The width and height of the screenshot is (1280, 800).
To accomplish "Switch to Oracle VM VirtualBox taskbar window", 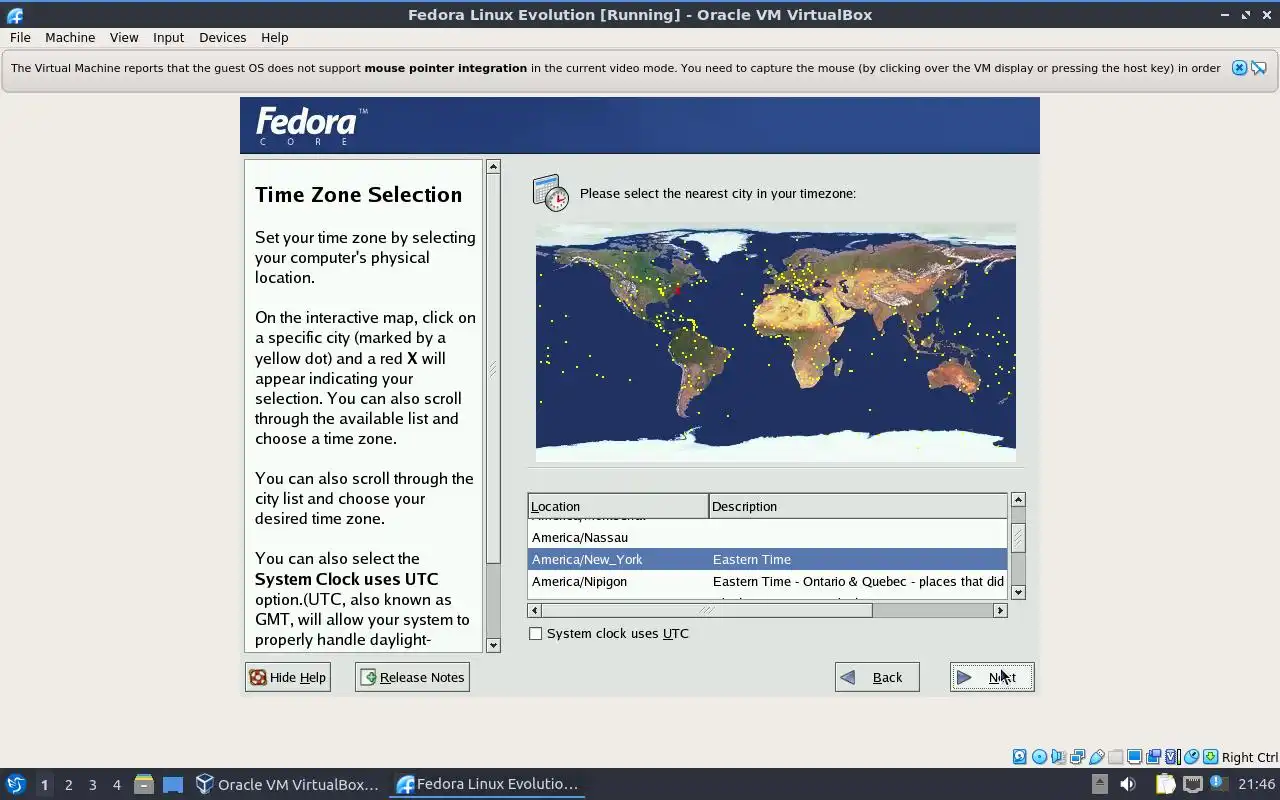I will pos(287,784).
